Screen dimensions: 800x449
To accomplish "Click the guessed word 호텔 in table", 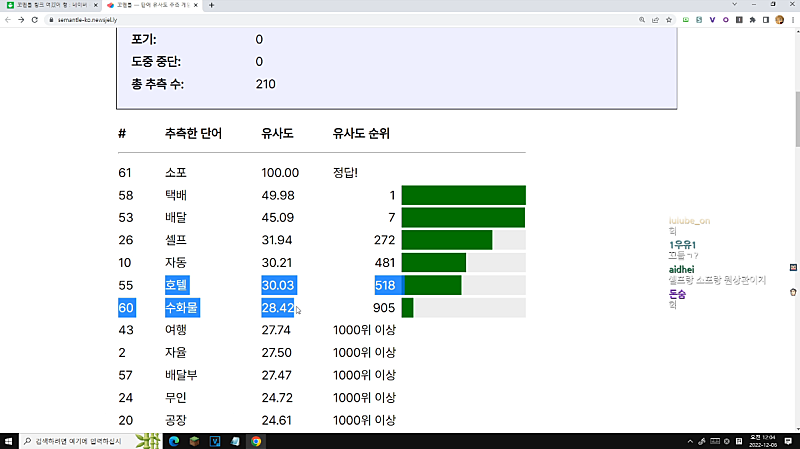I will tap(177, 284).
